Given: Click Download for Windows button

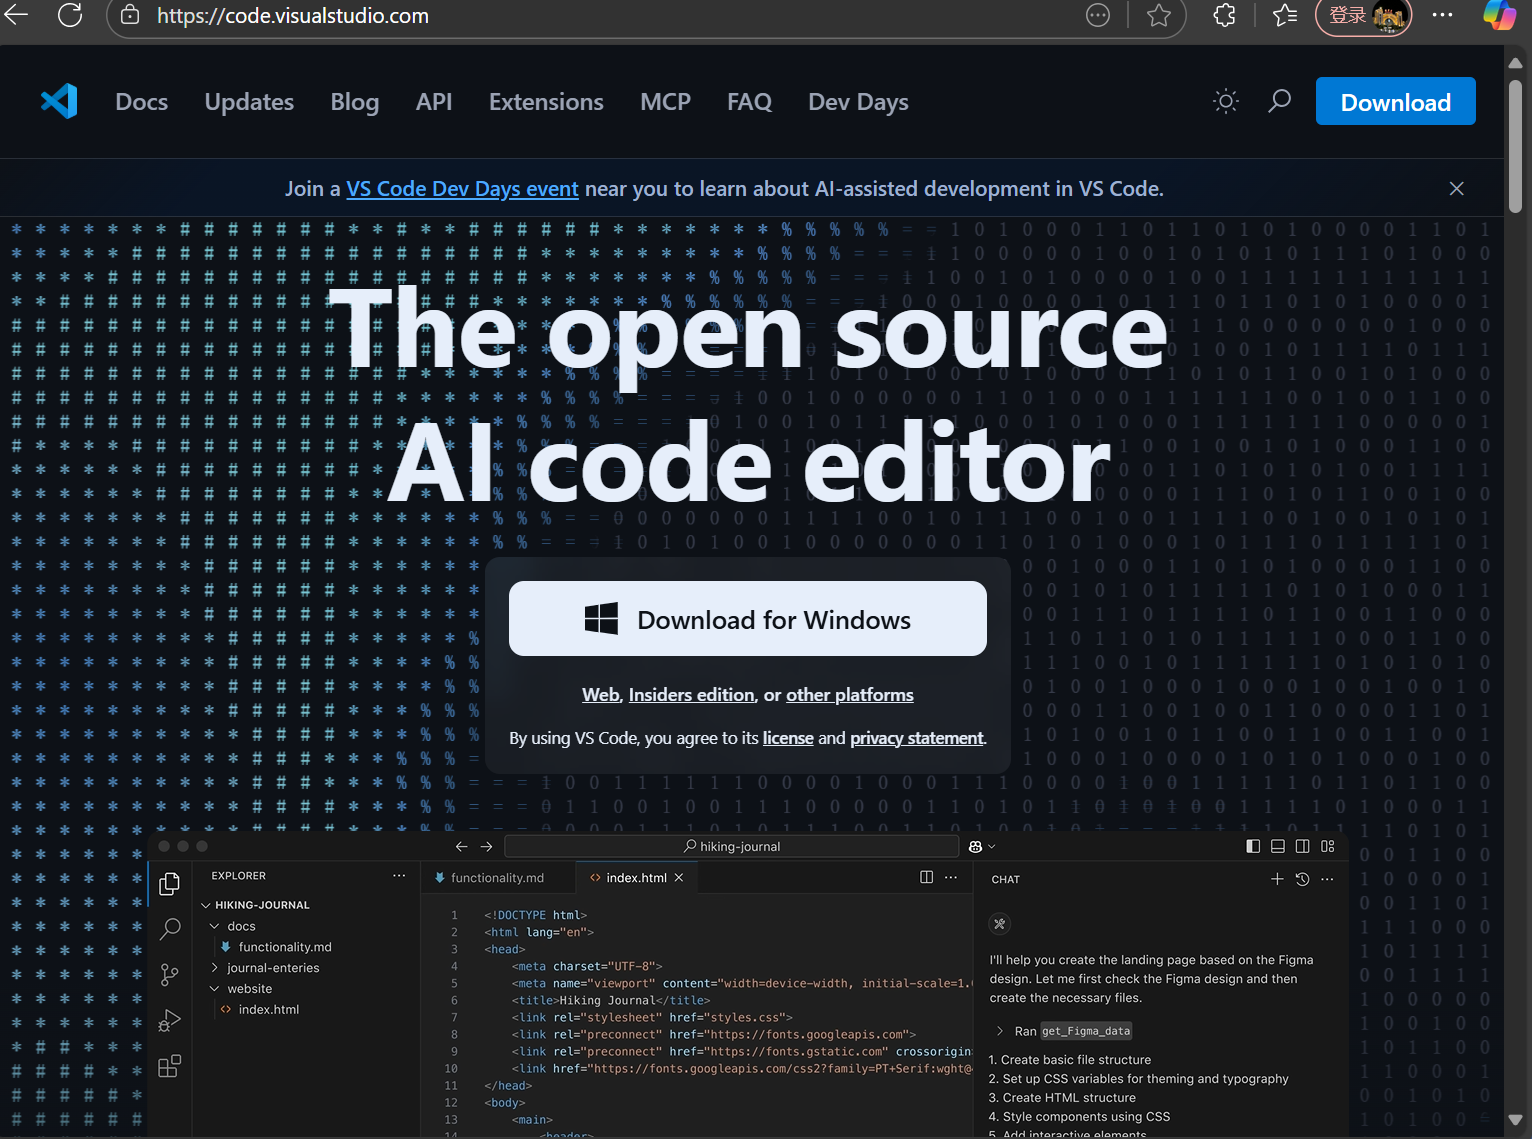Looking at the screenshot, I should click(x=747, y=619).
